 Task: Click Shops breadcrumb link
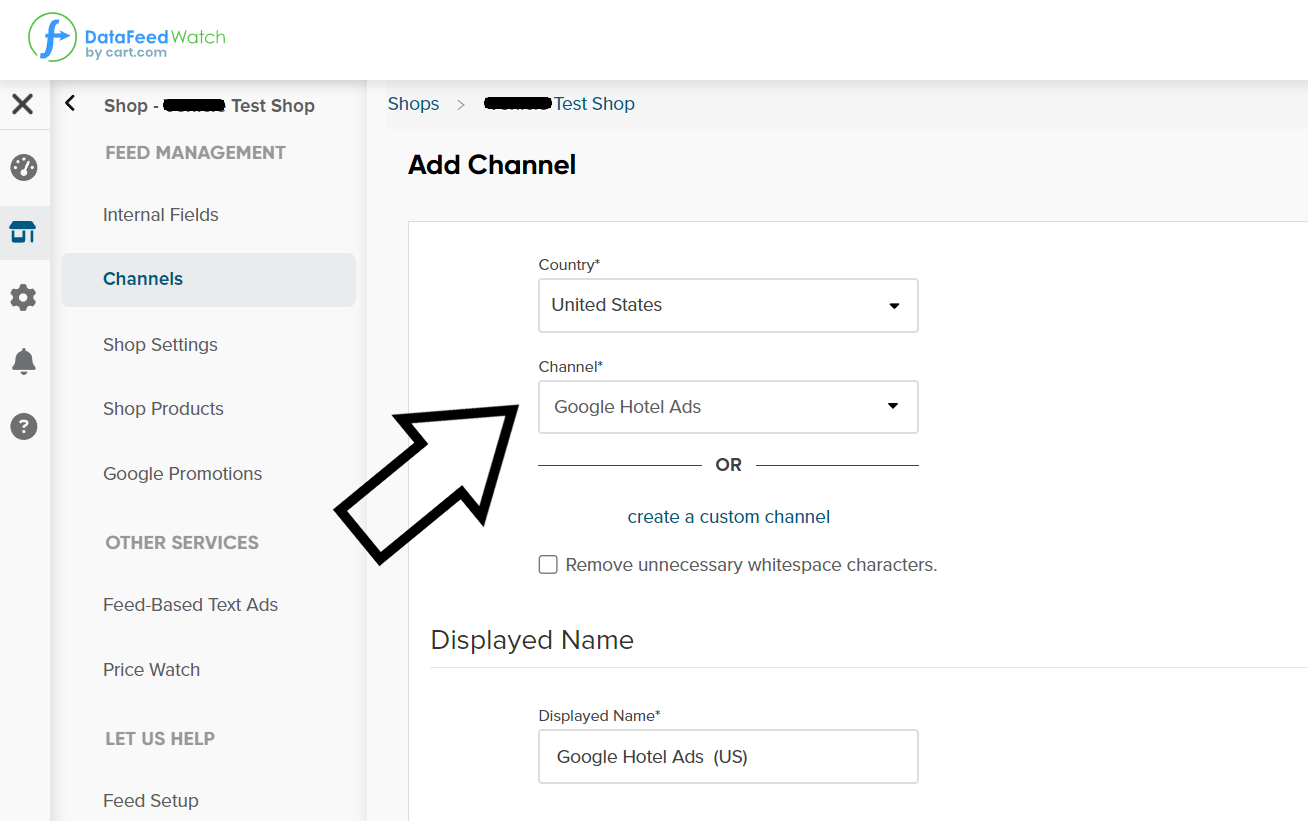413,104
